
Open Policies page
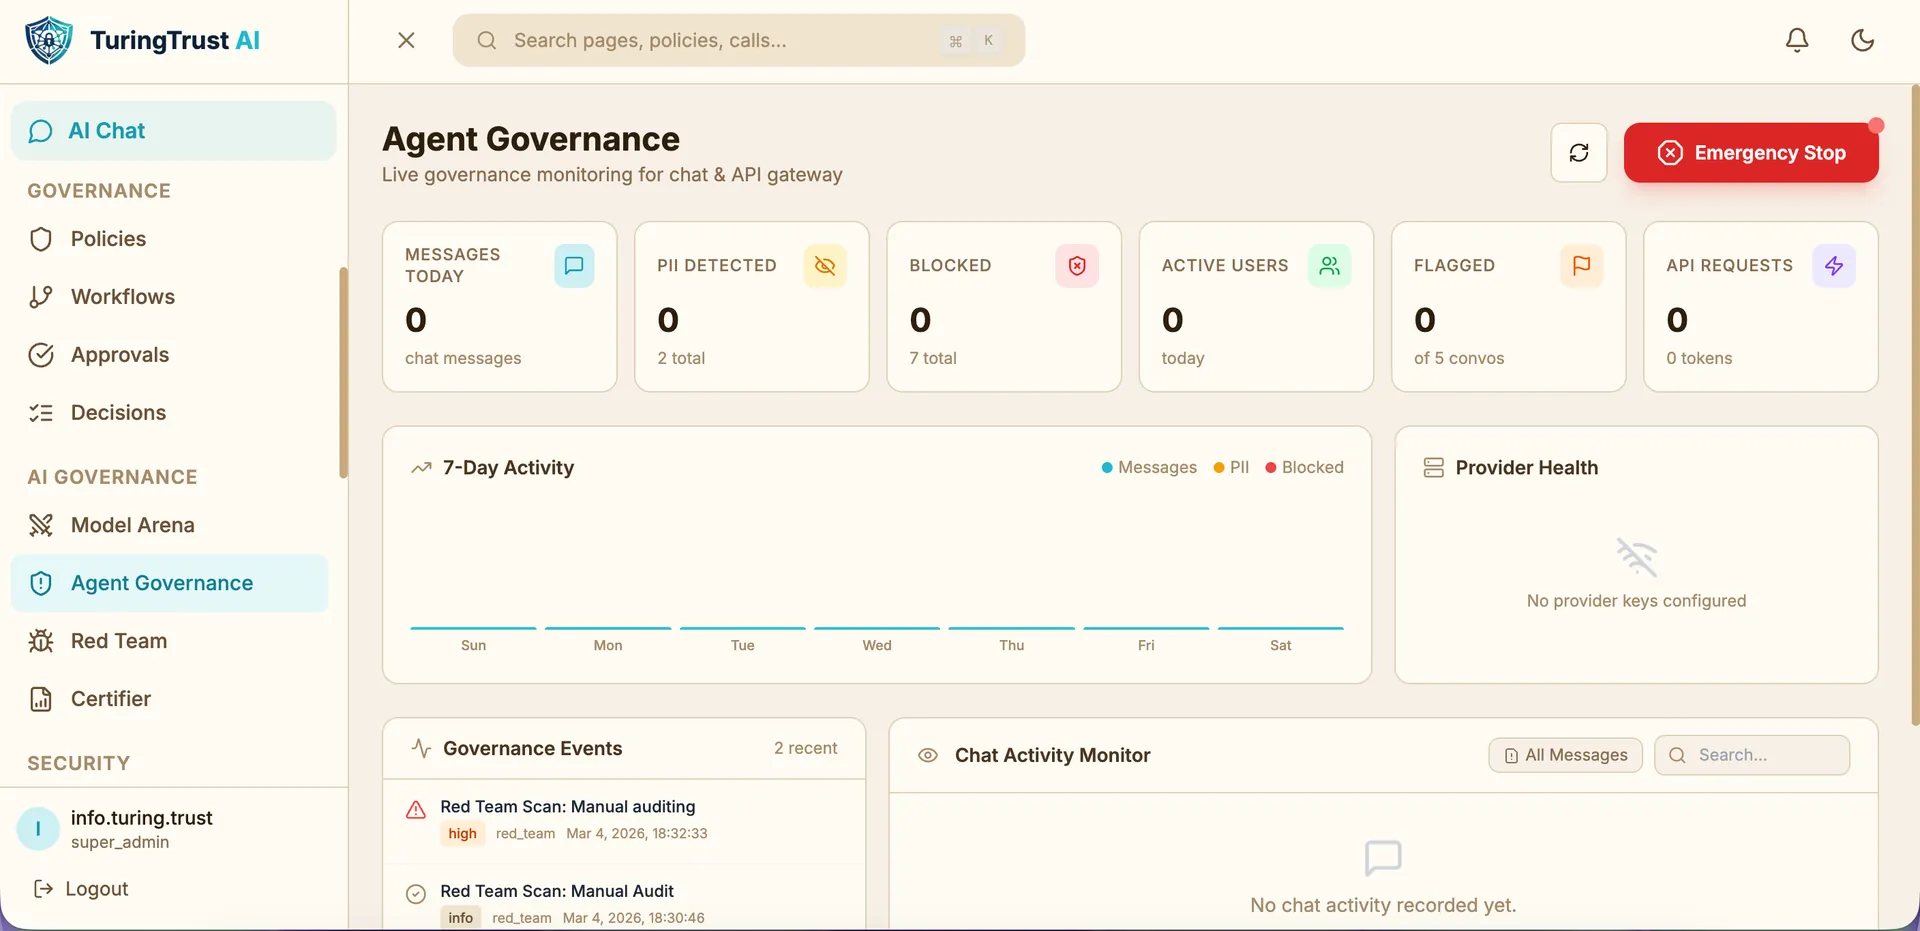click(x=170, y=239)
